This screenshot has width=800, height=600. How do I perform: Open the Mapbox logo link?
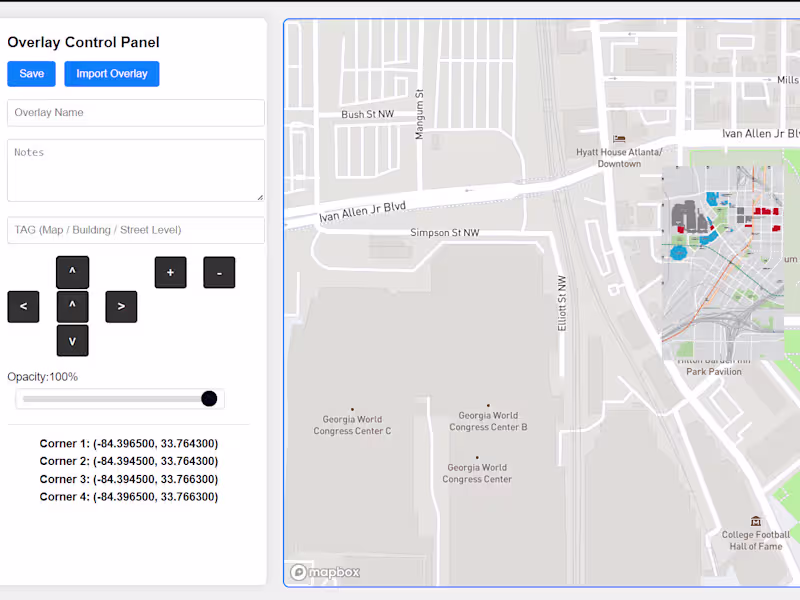point(325,572)
